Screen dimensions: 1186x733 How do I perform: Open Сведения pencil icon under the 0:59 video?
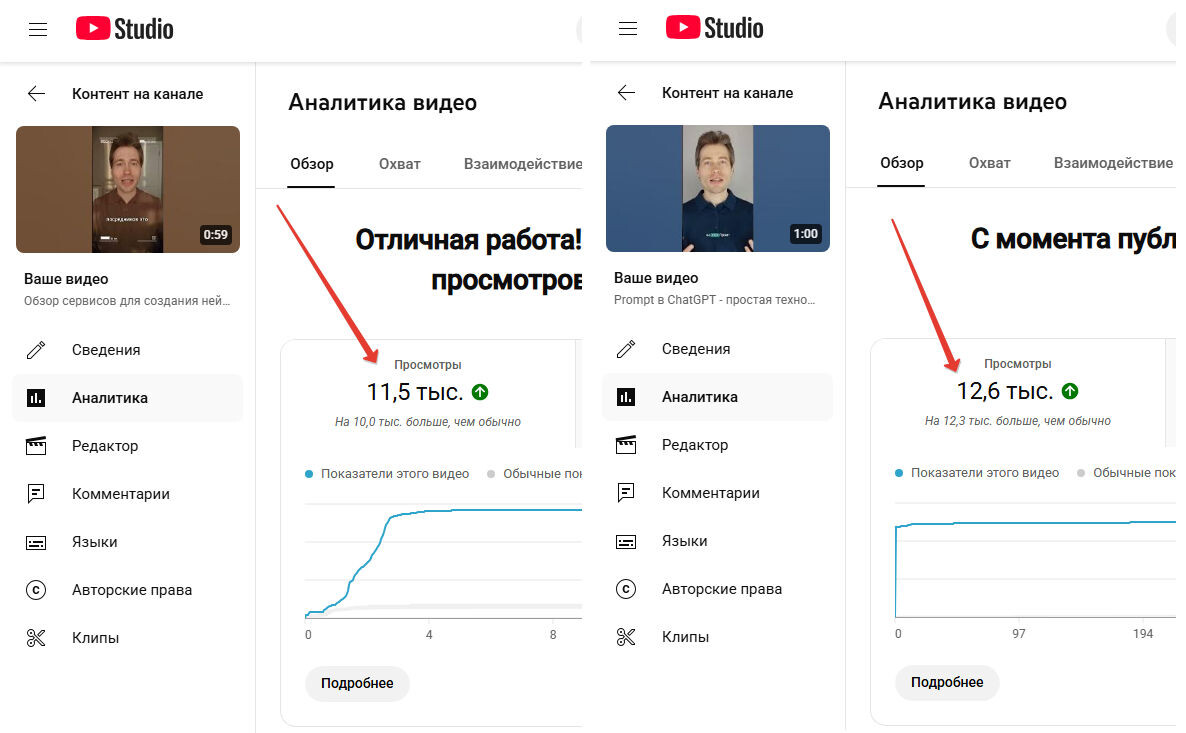[36, 350]
